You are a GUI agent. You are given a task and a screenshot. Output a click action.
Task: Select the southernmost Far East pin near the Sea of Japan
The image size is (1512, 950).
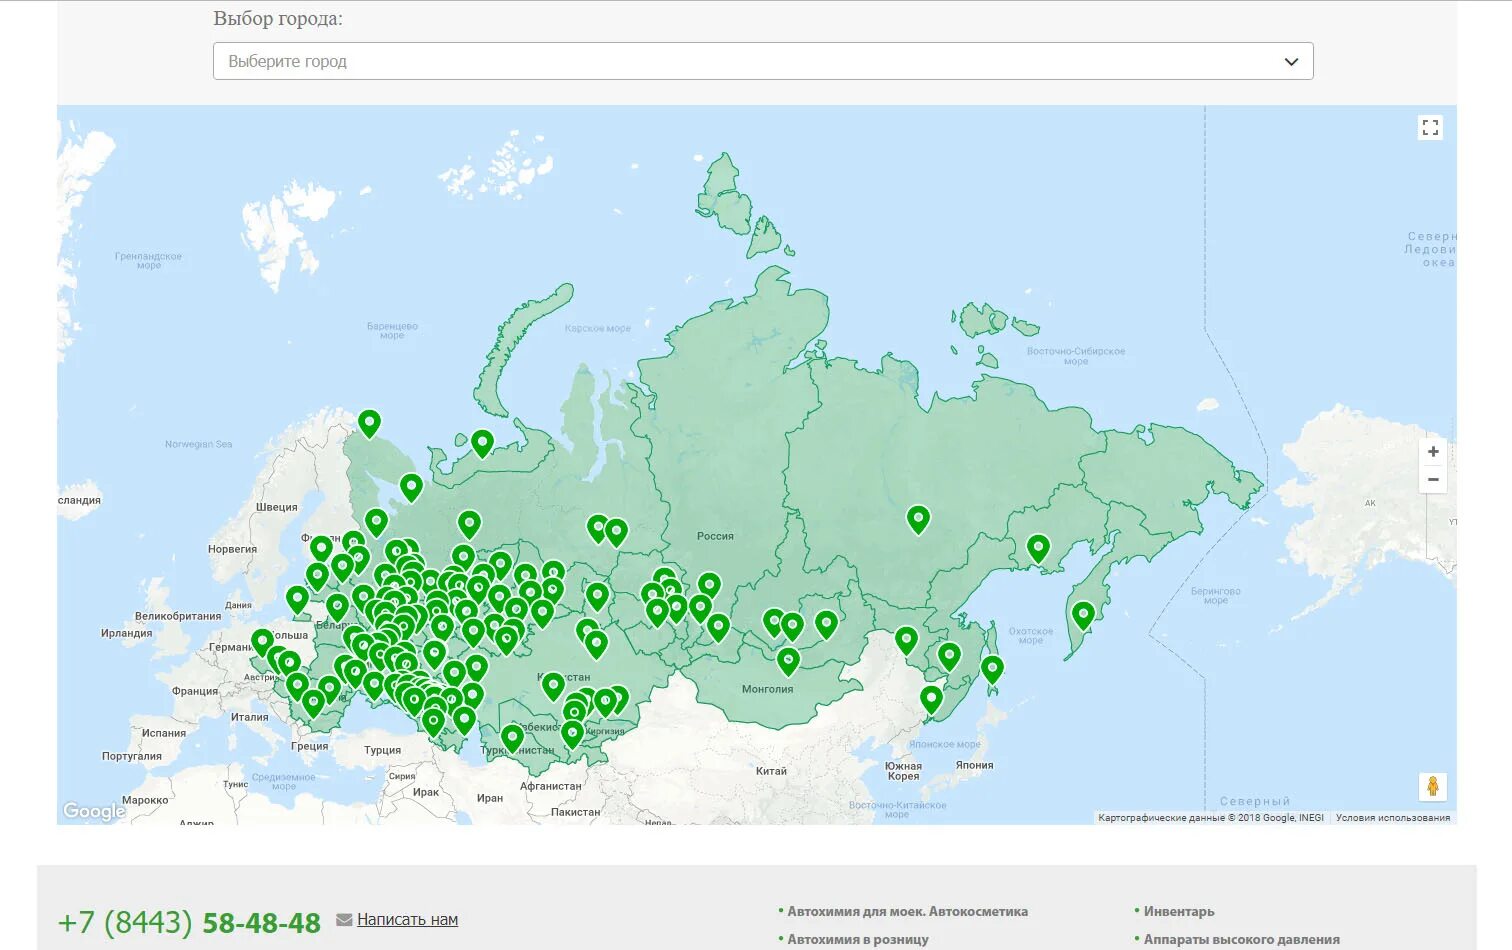931,699
